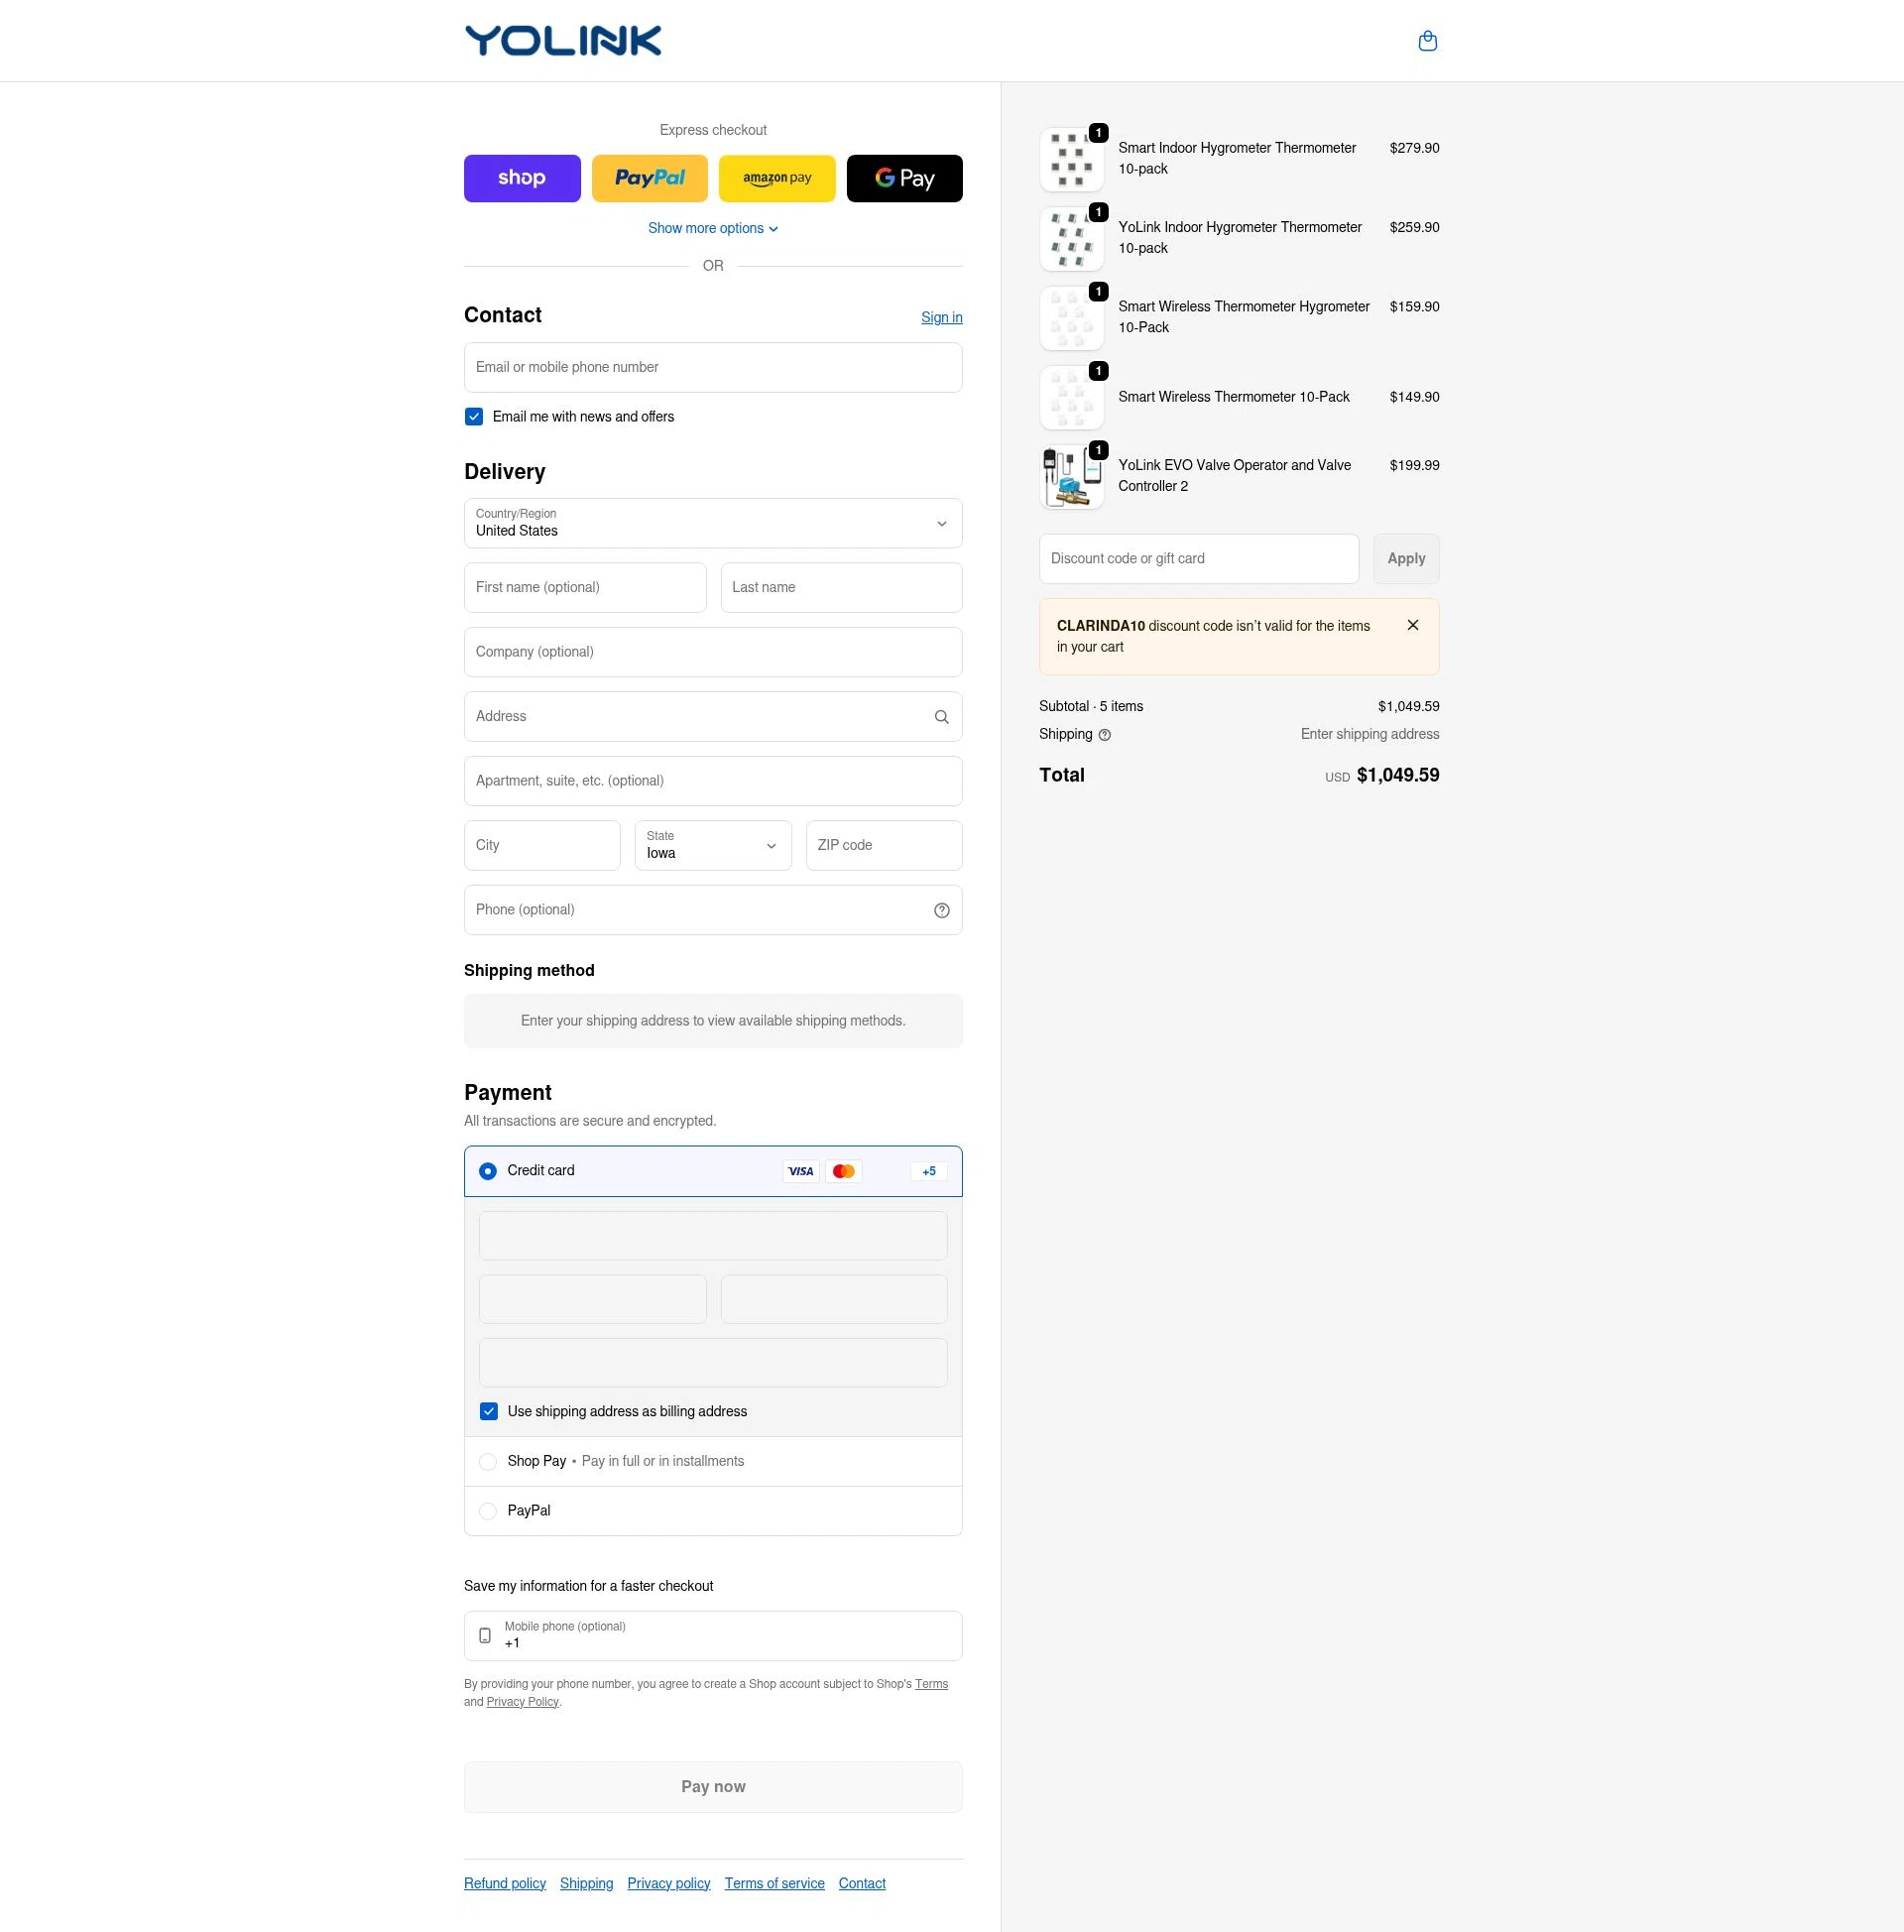1904x1932 pixels.
Task: Dismiss the CLARINDA10 discount error message
Action: (1413, 624)
